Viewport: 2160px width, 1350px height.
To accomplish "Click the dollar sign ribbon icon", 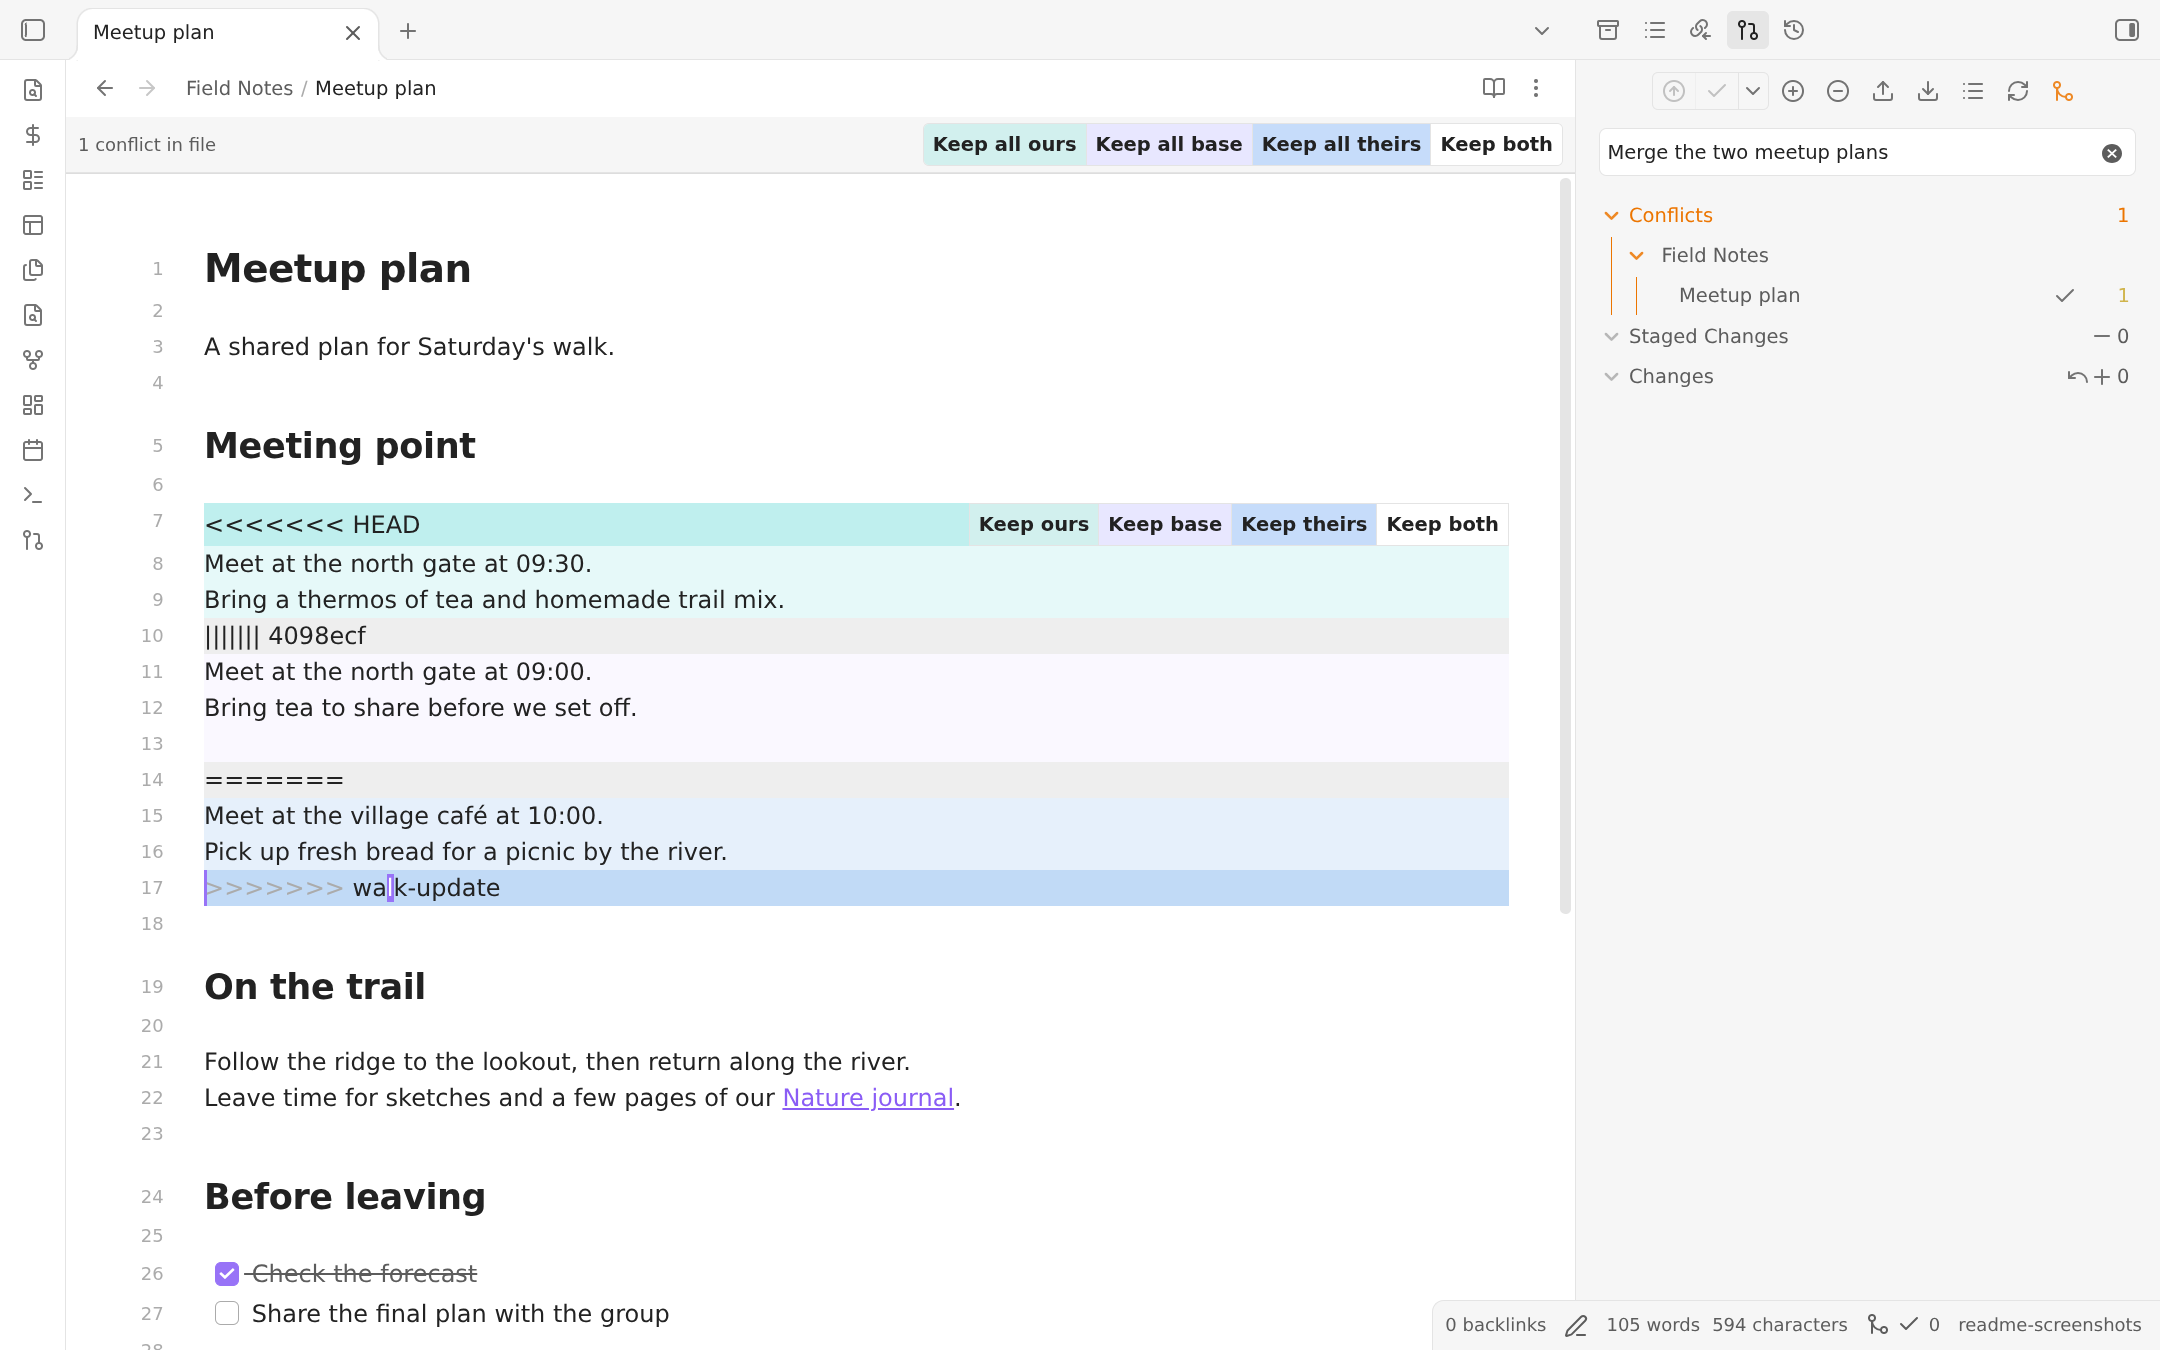I will [33, 135].
